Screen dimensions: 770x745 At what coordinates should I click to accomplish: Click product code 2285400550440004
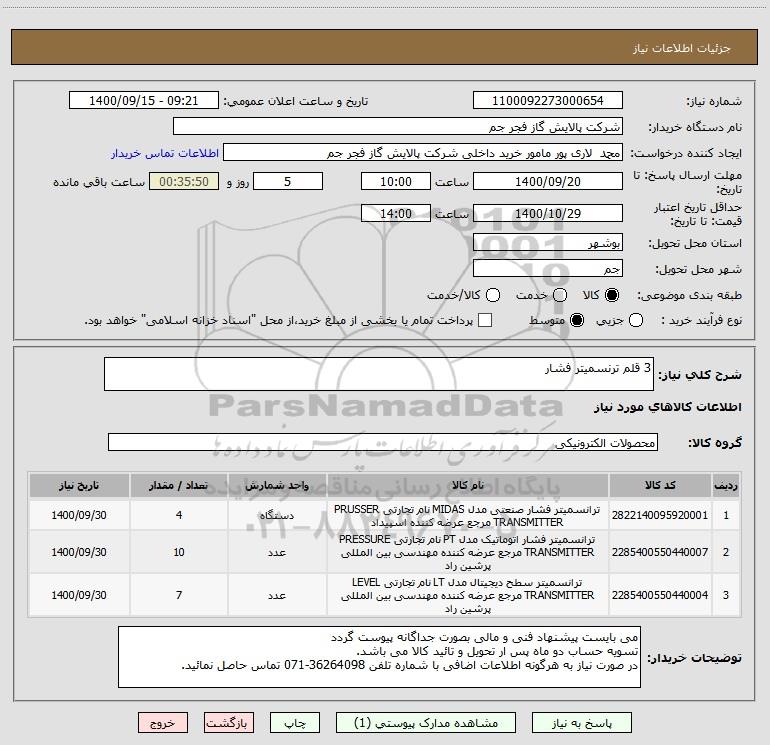coord(660,595)
